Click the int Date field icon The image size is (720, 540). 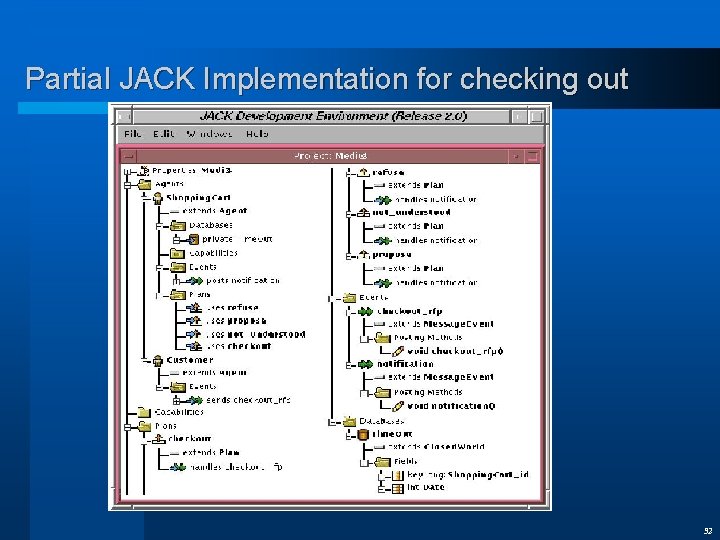[398, 488]
